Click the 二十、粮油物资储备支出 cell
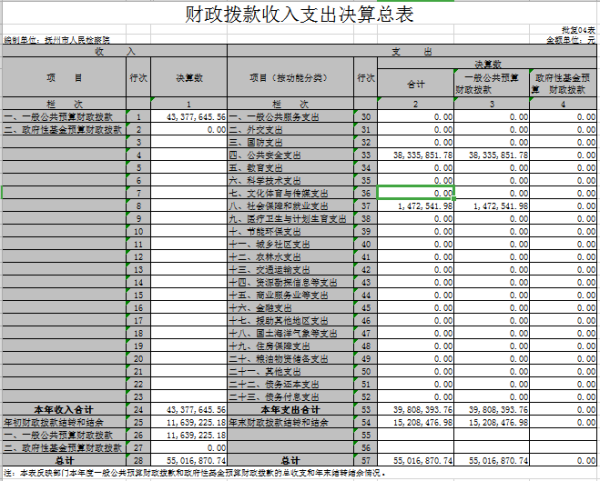 (290, 359)
